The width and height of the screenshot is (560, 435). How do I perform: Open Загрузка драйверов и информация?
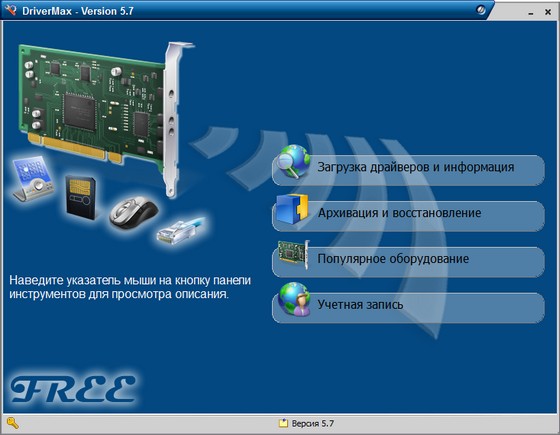coord(409,170)
